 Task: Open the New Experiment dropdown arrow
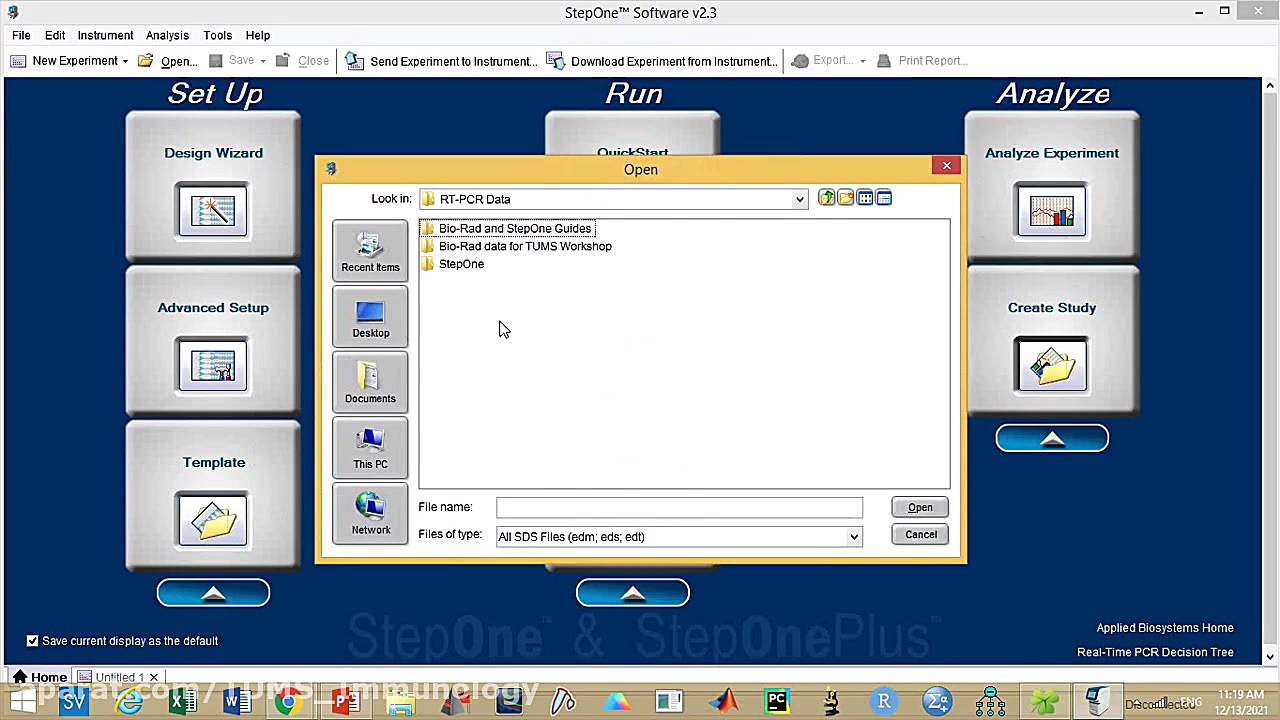[x=125, y=61]
